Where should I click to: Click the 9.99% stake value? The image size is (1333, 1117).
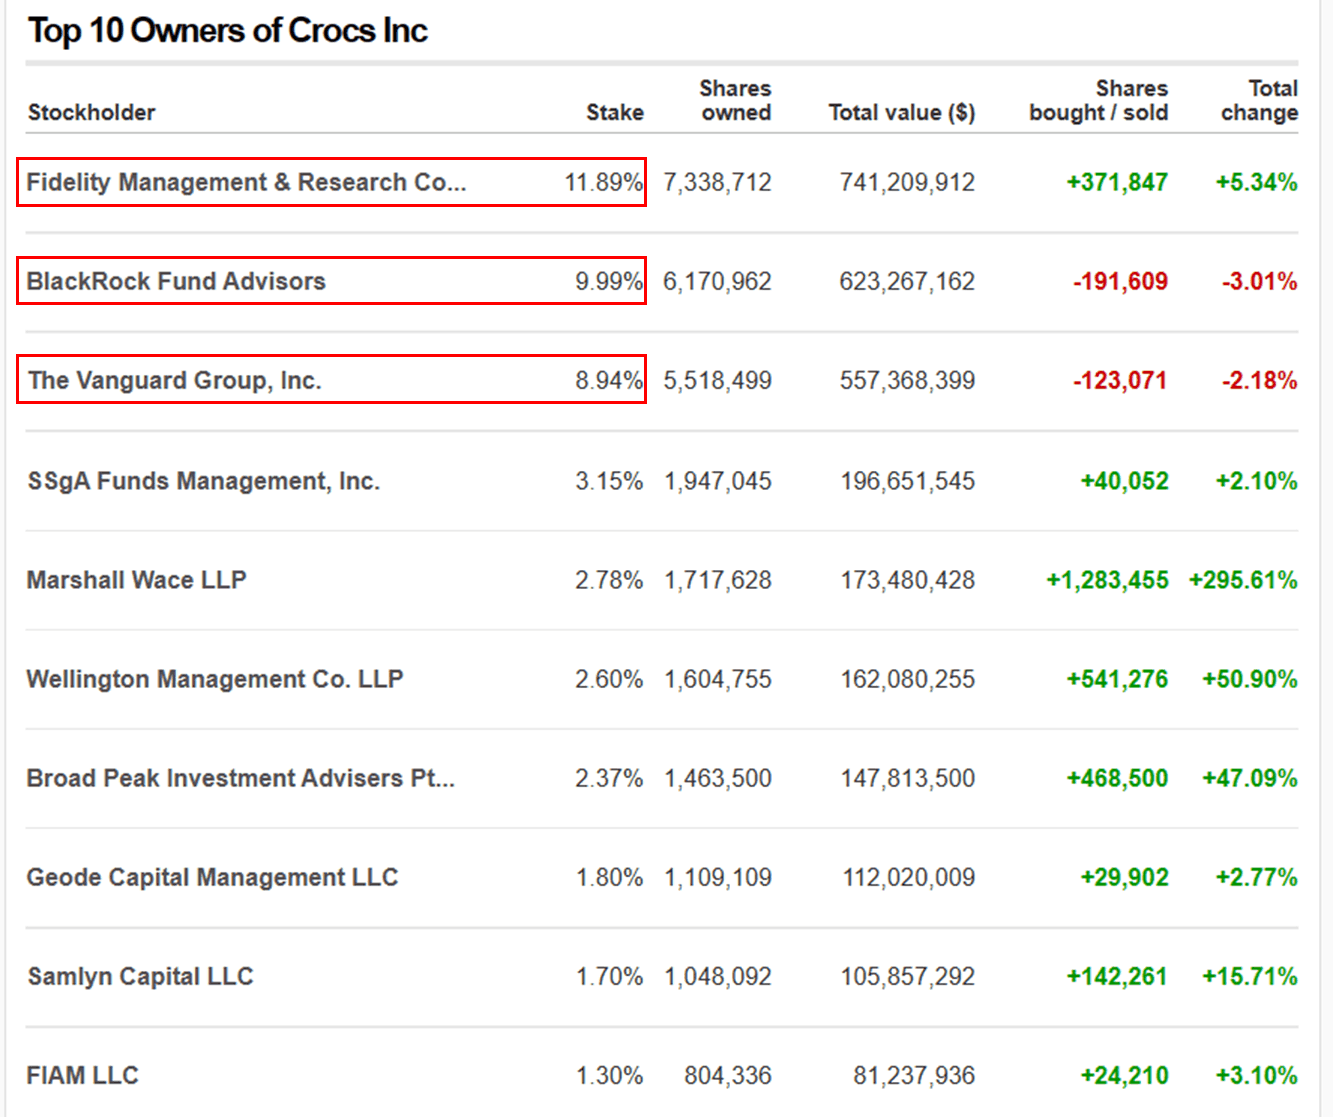(x=609, y=281)
